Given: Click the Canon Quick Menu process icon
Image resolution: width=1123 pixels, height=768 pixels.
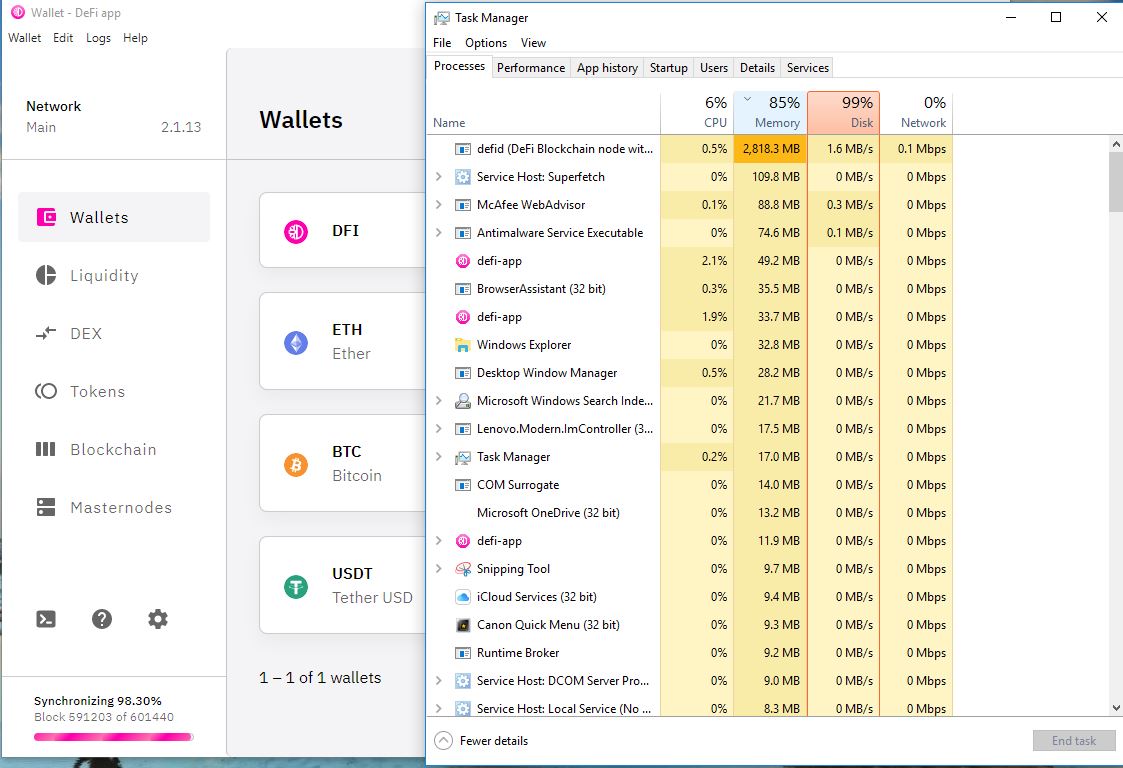Looking at the screenshot, I should (x=463, y=625).
